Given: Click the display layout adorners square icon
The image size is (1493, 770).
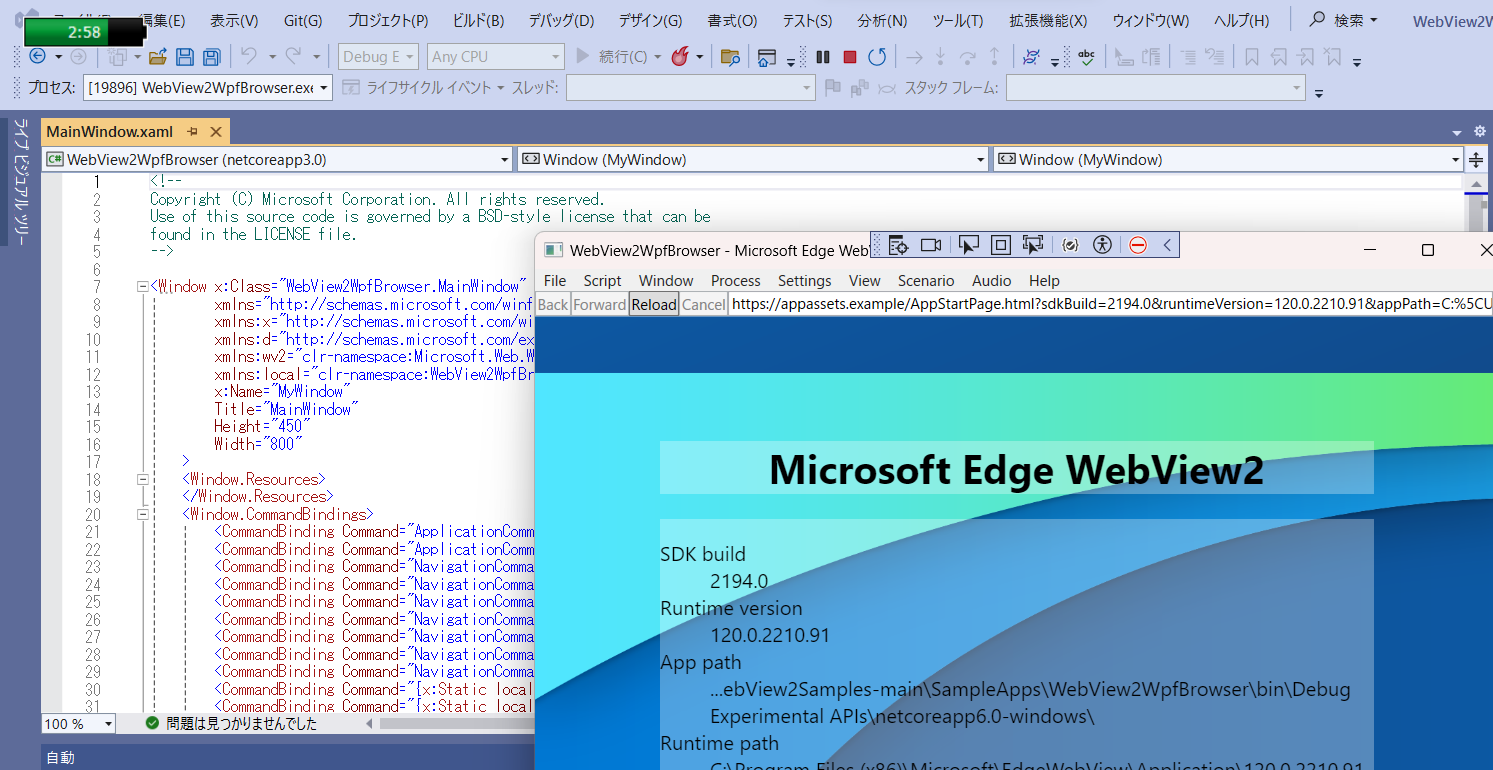Looking at the screenshot, I should (x=1000, y=245).
